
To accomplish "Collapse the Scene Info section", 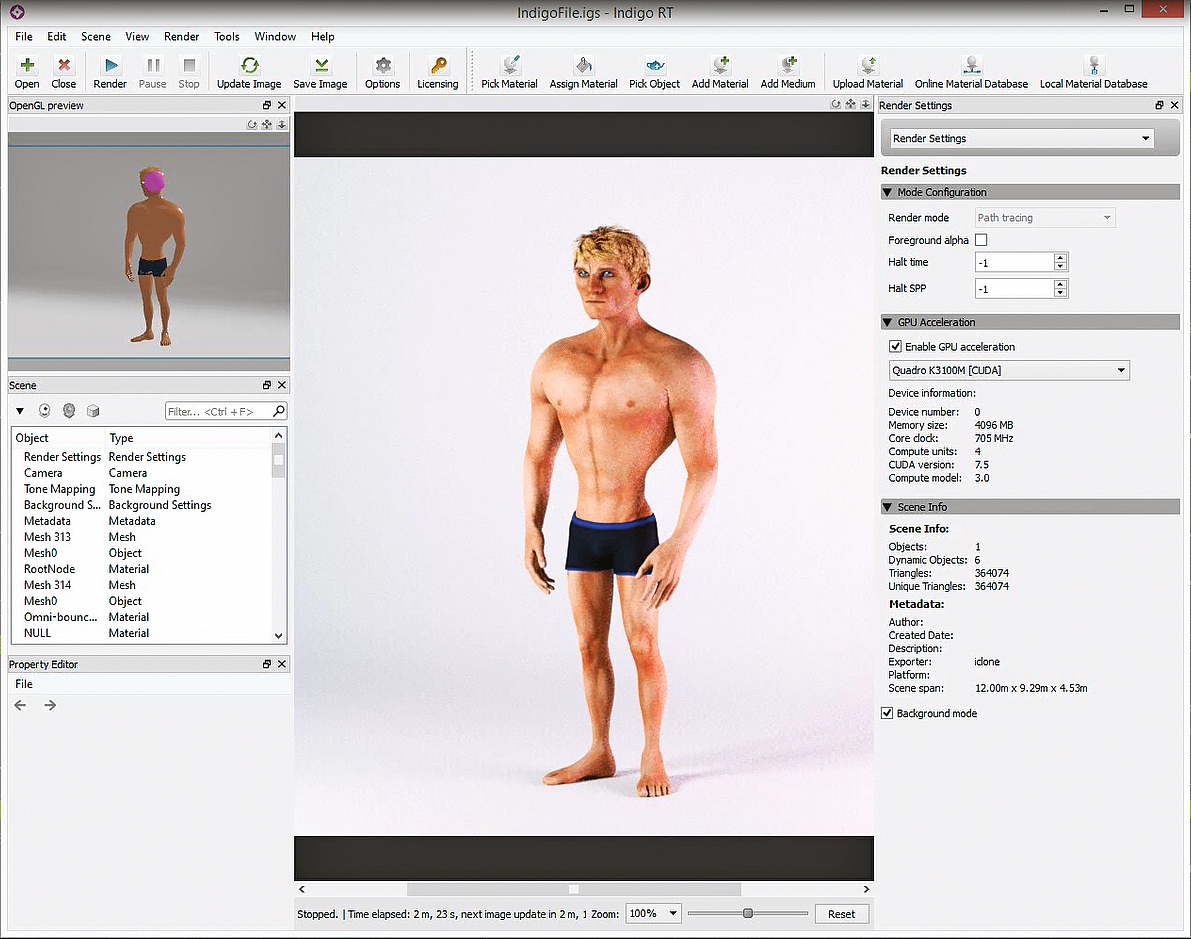I will 887,507.
